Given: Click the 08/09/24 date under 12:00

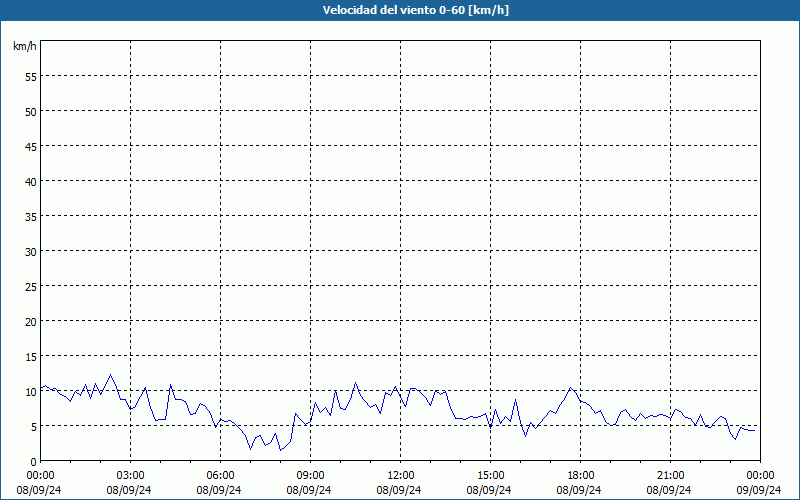Looking at the screenshot, I should pyautogui.click(x=399, y=490).
